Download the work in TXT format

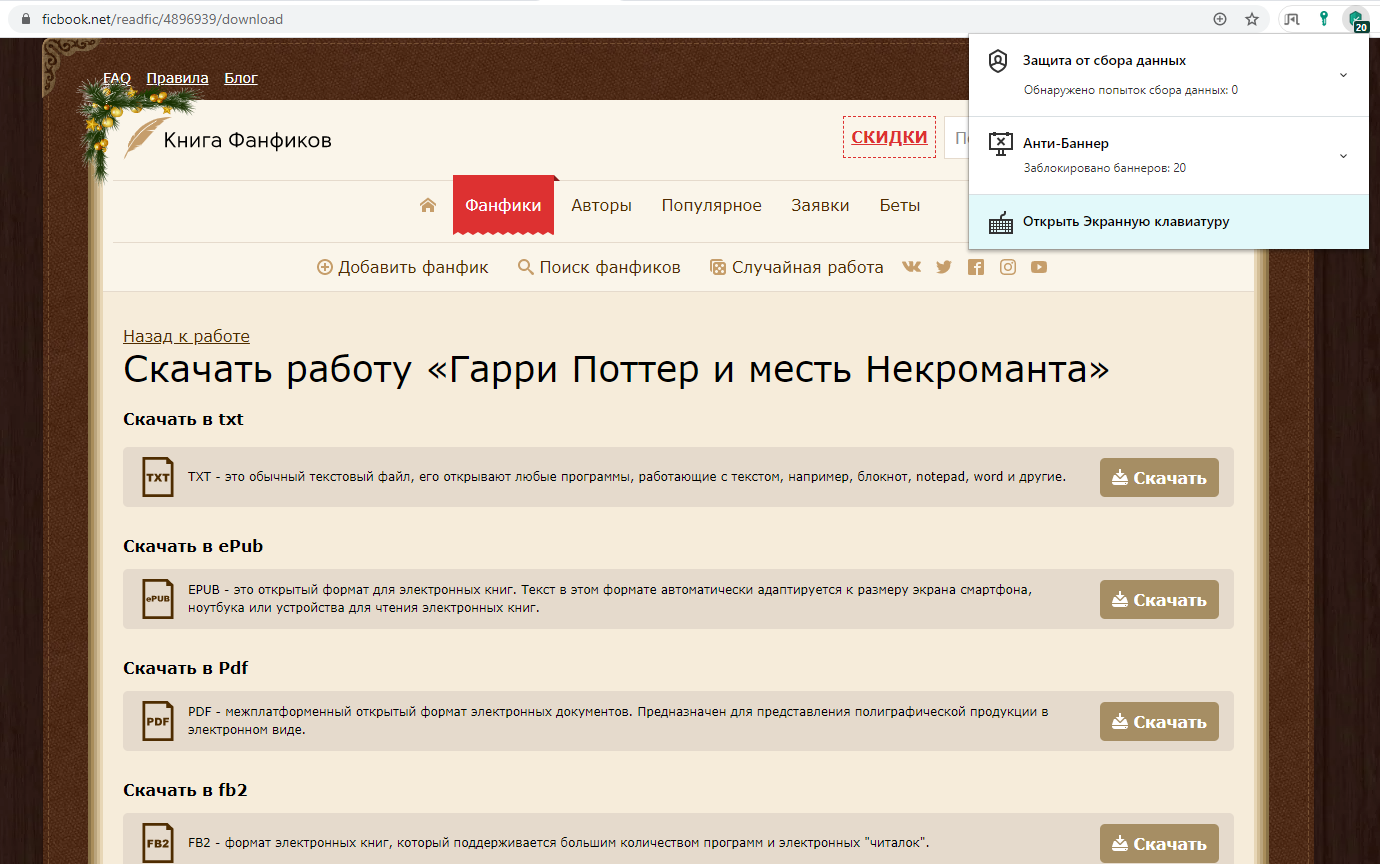click(1159, 478)
